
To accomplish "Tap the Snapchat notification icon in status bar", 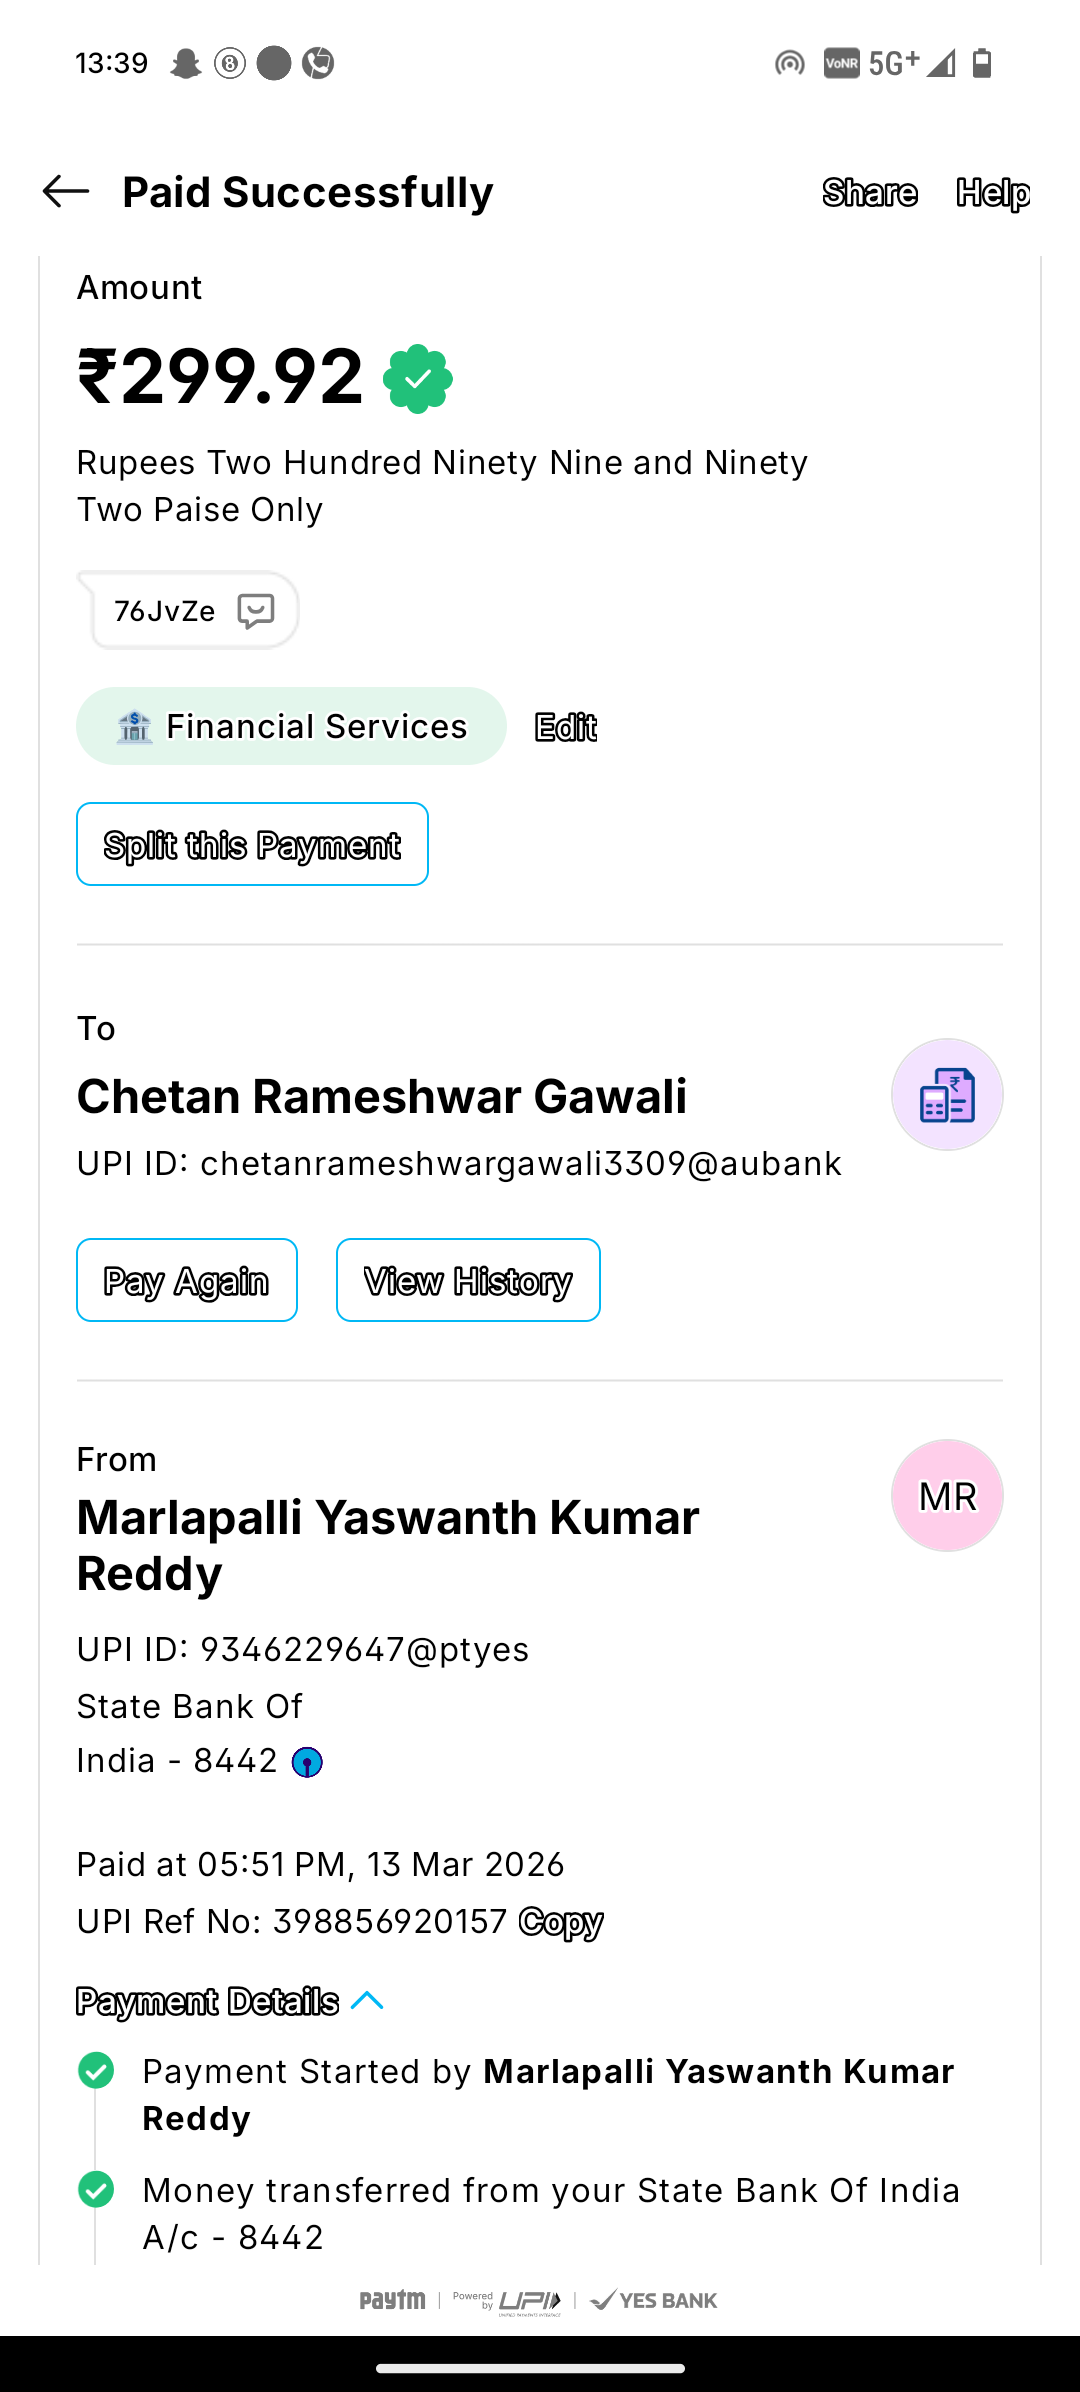I will coord(185,64).
